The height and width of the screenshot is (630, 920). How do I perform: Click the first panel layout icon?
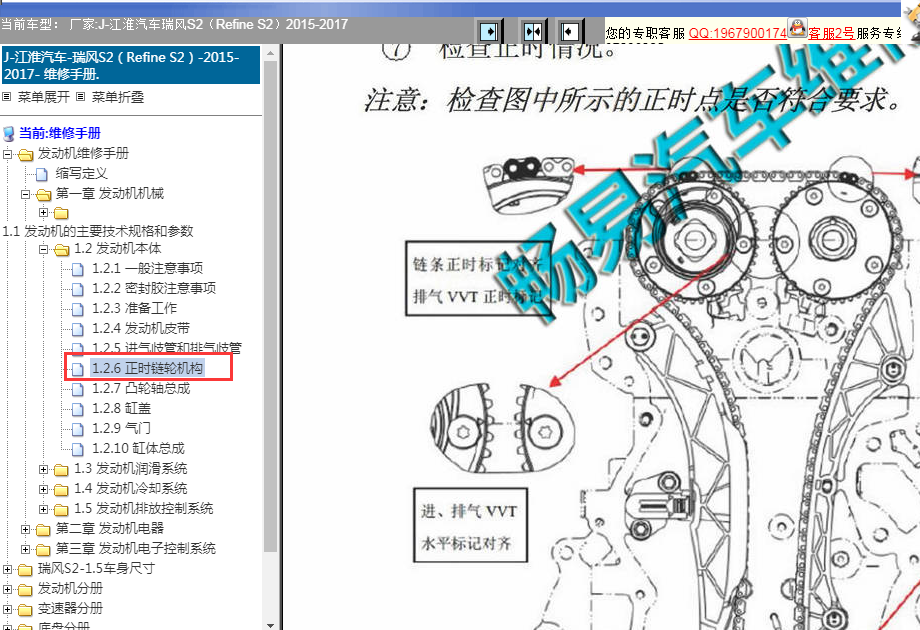pyautogui.click(x=489, y=31)
